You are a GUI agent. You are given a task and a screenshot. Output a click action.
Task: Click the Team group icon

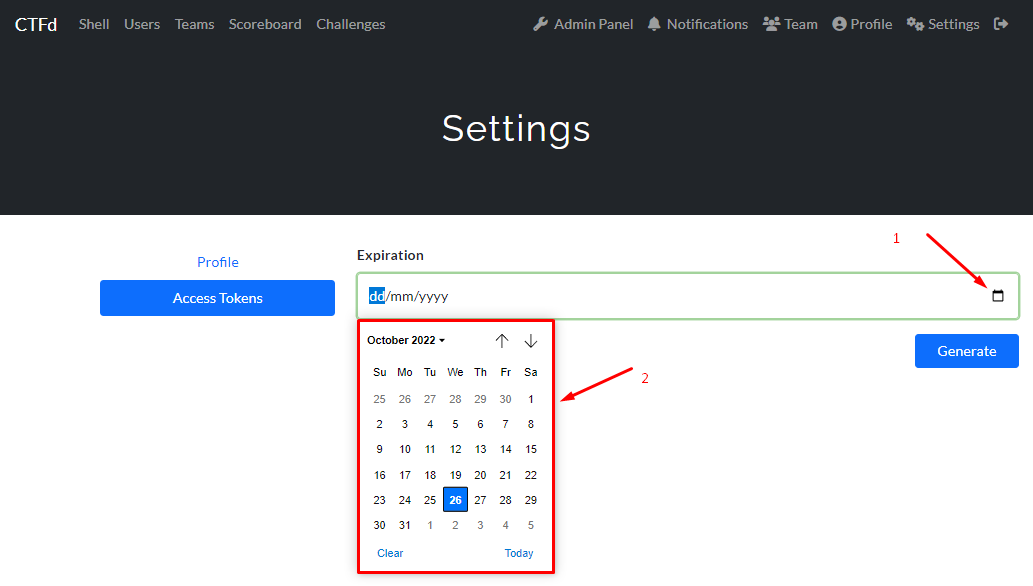[x=771, y=24]
